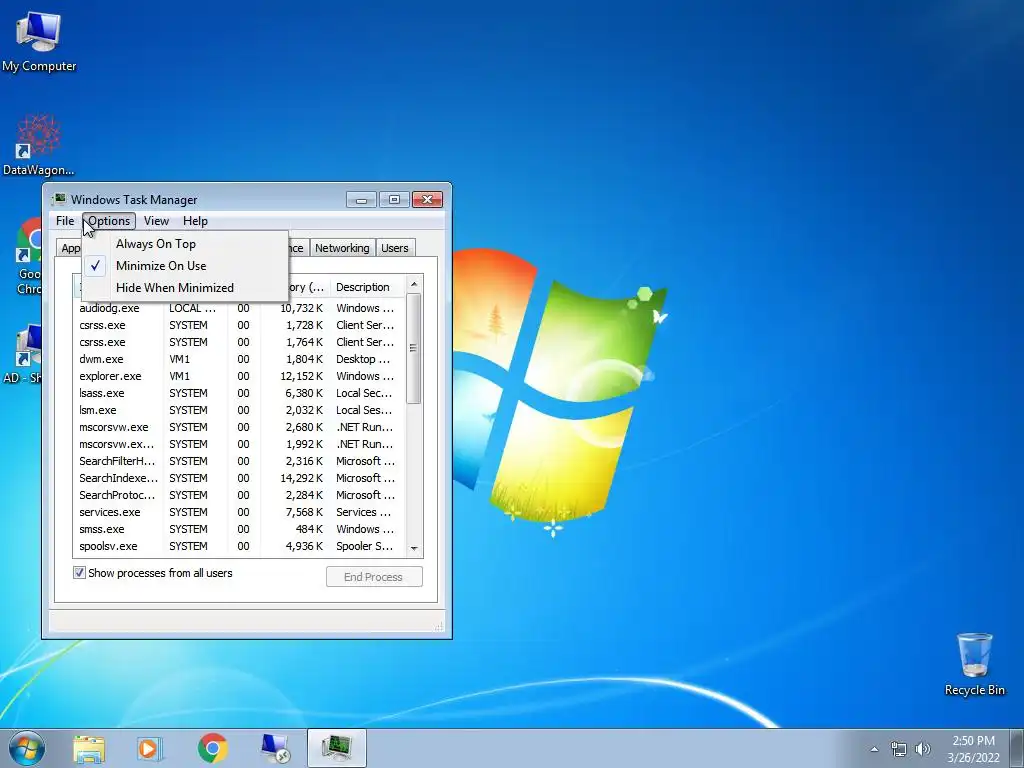Select the SearchFilterH... process
1024x768 pixels.
pos(239,460)
